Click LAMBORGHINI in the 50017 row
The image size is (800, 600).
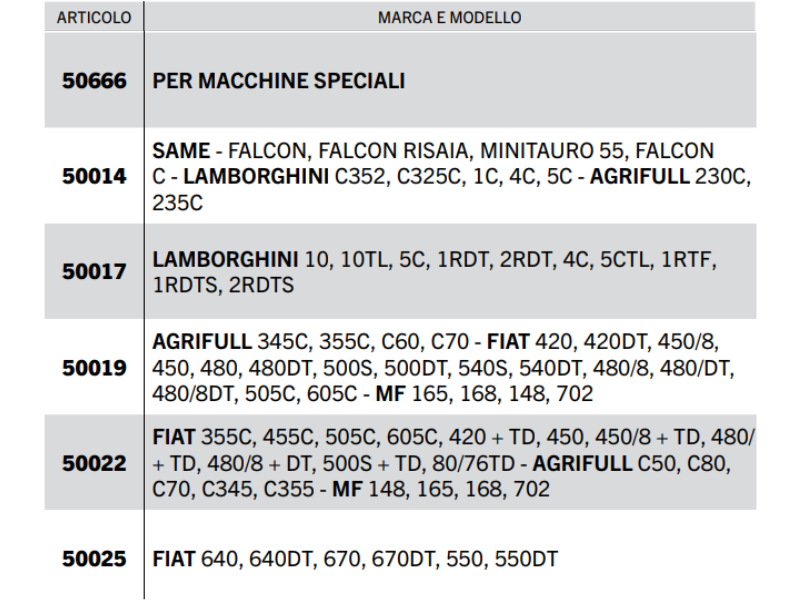(x=225, y=260)
